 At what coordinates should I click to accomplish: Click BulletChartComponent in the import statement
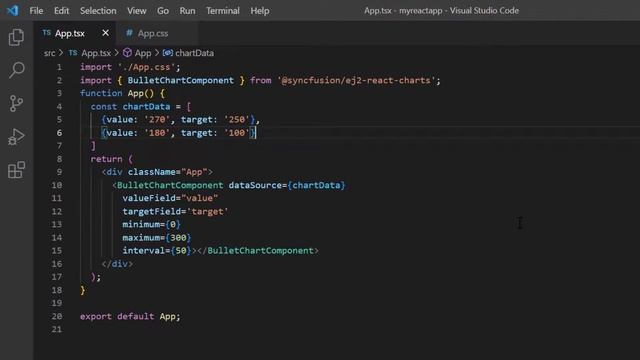click(x=180, y=80)
